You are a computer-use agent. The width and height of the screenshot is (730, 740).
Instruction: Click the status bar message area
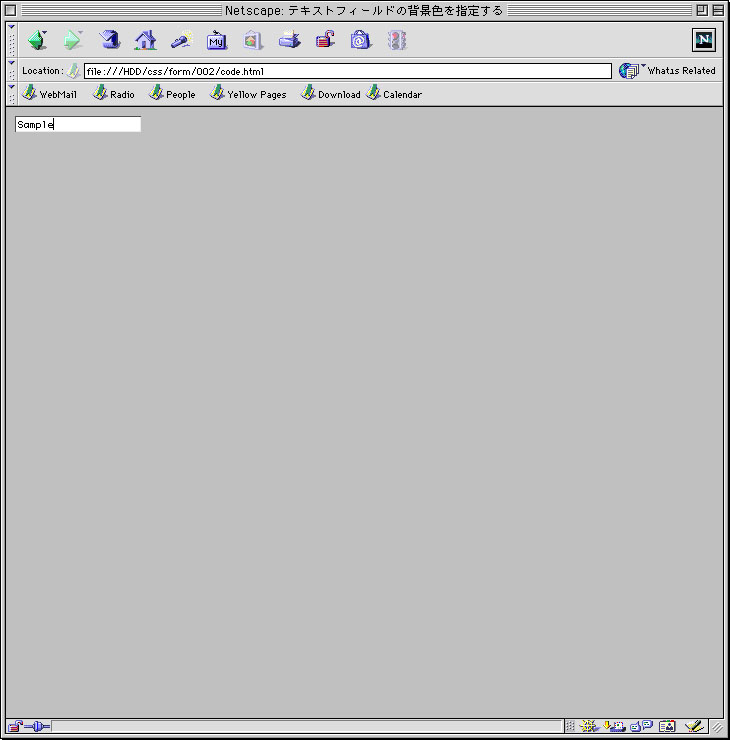[307, 726]
